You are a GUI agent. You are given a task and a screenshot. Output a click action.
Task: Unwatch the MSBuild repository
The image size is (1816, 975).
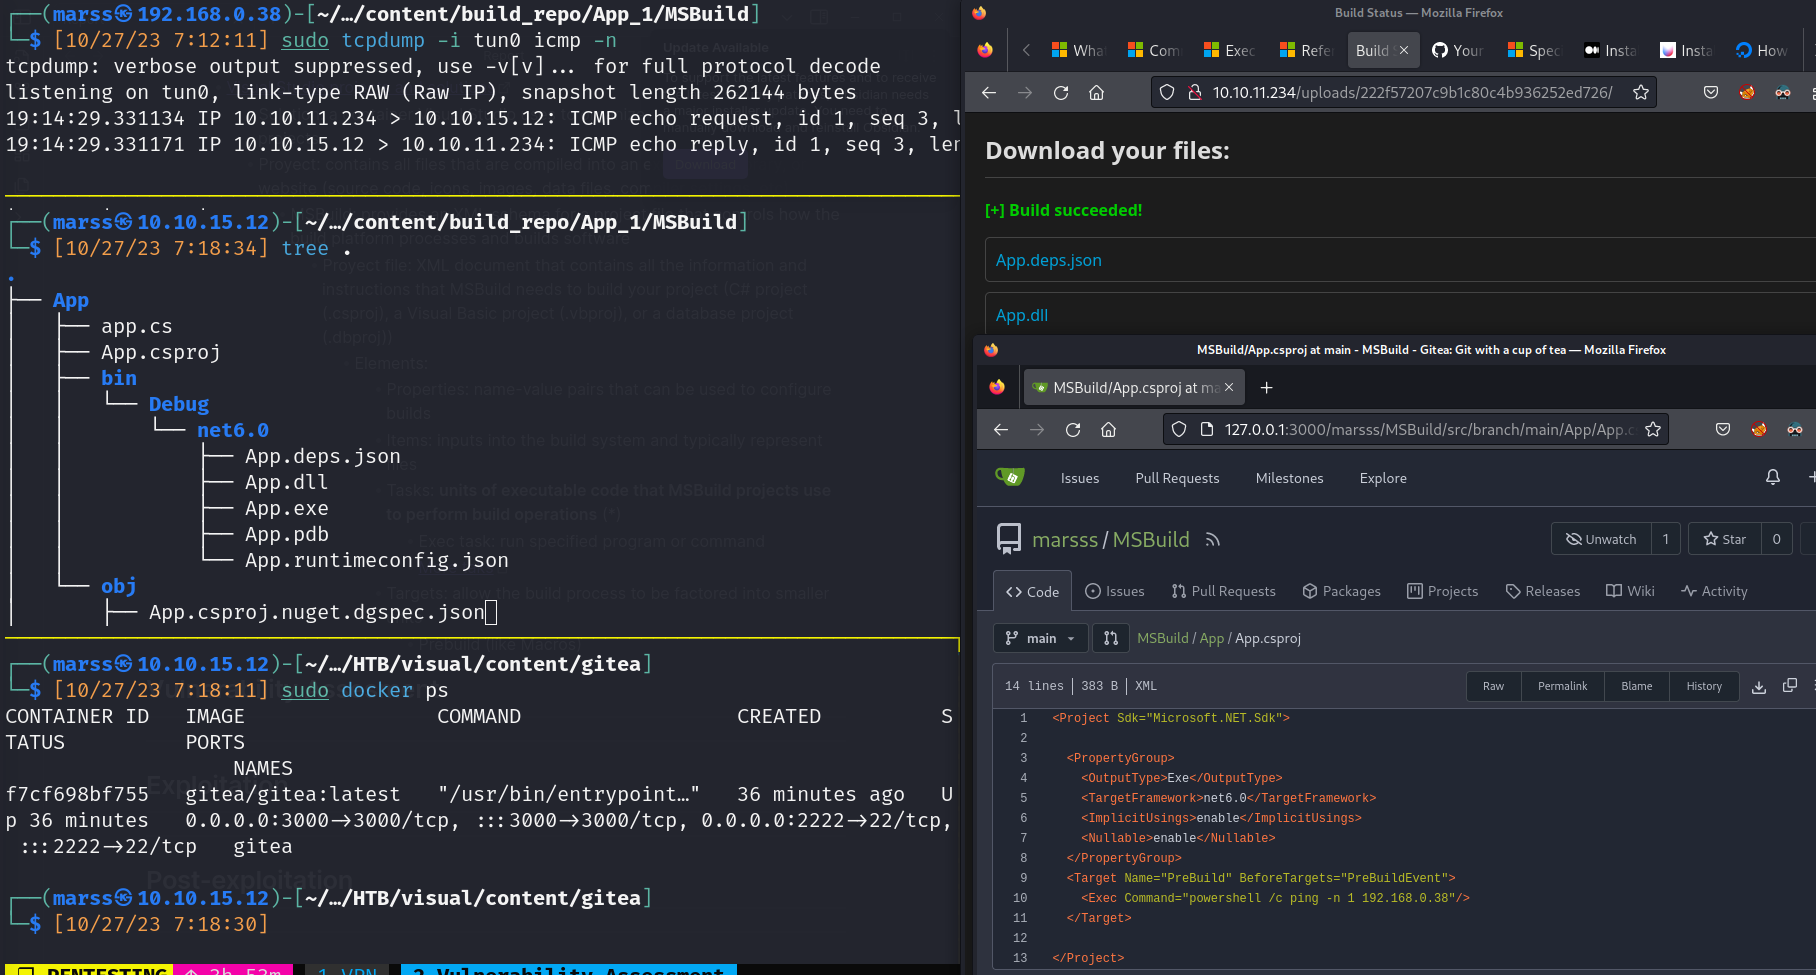(1601, 539)
